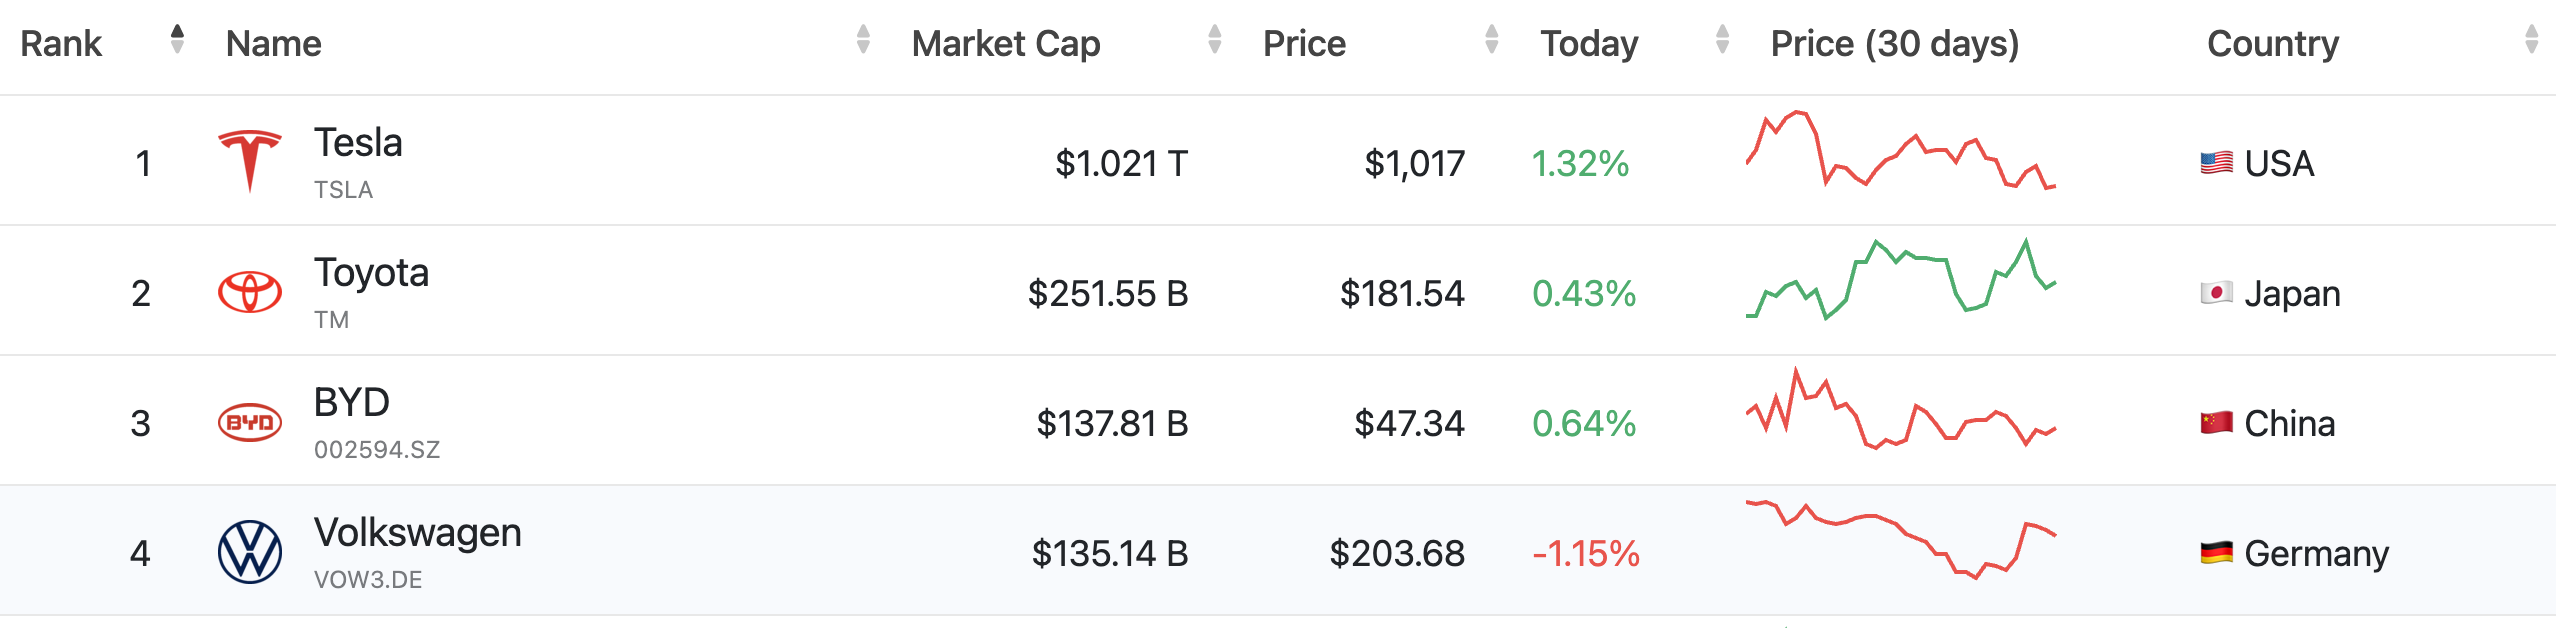Image resolution: width=2562 pixels, height=628 pixels.
Task: Click the Price (30 days) header
Action: click(x=1894, y=44)
